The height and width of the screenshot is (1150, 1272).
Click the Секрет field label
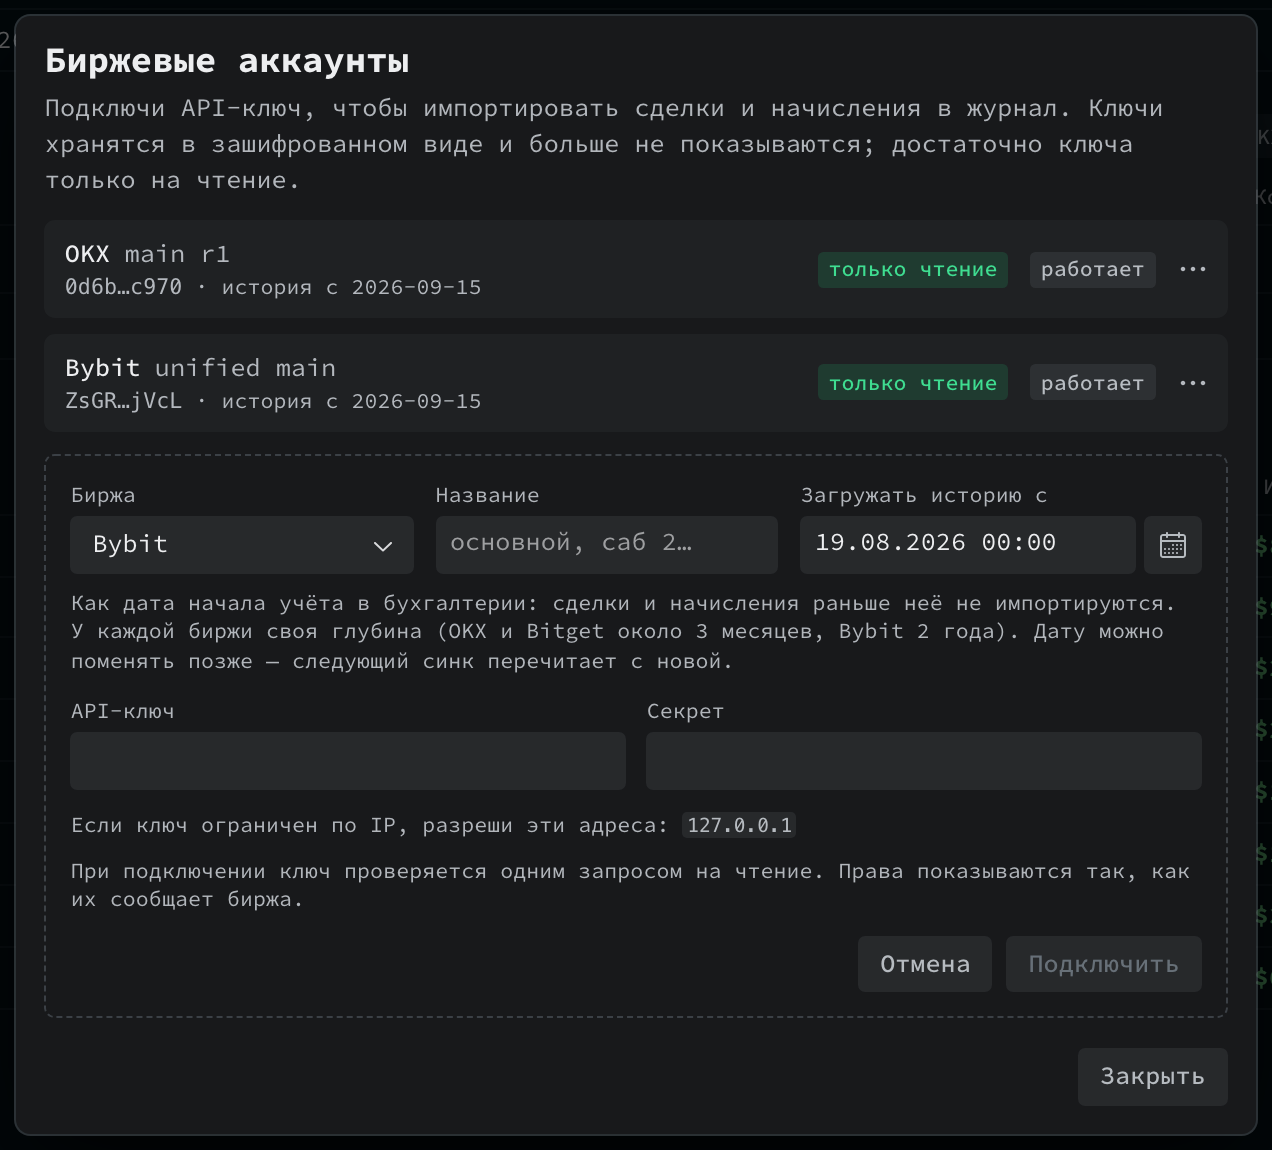click(685, 711)
